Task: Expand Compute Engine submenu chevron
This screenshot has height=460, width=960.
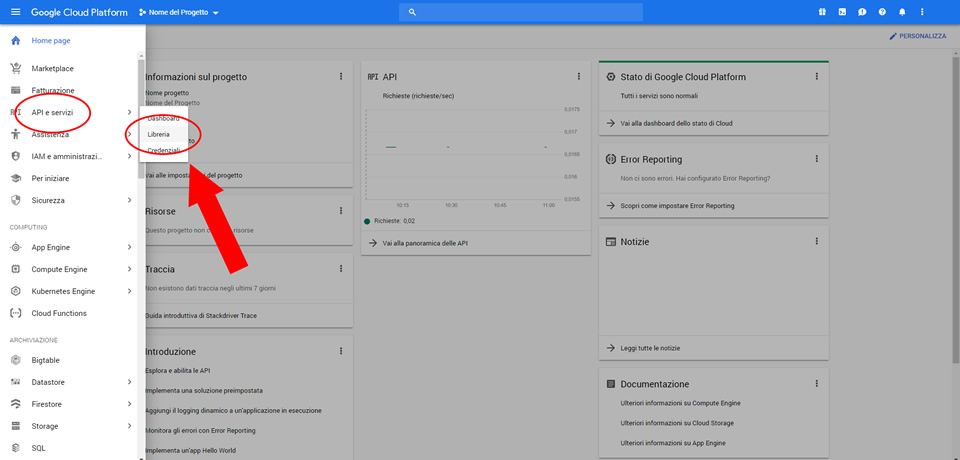Action: point(129,270)
